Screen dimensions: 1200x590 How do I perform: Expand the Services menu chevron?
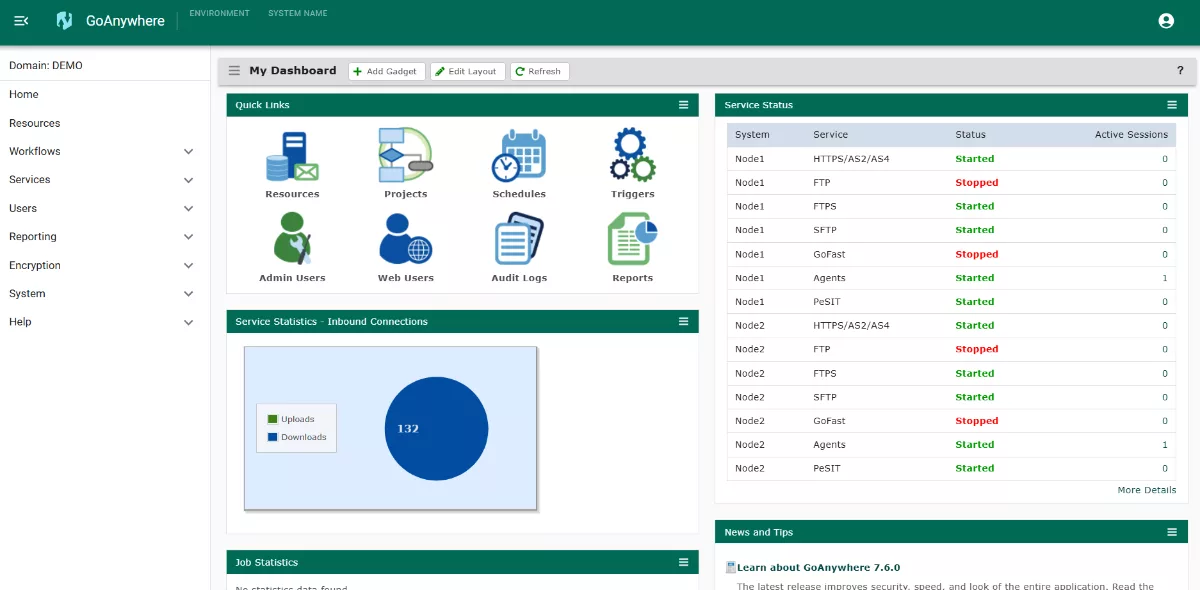tap(189, 180)
